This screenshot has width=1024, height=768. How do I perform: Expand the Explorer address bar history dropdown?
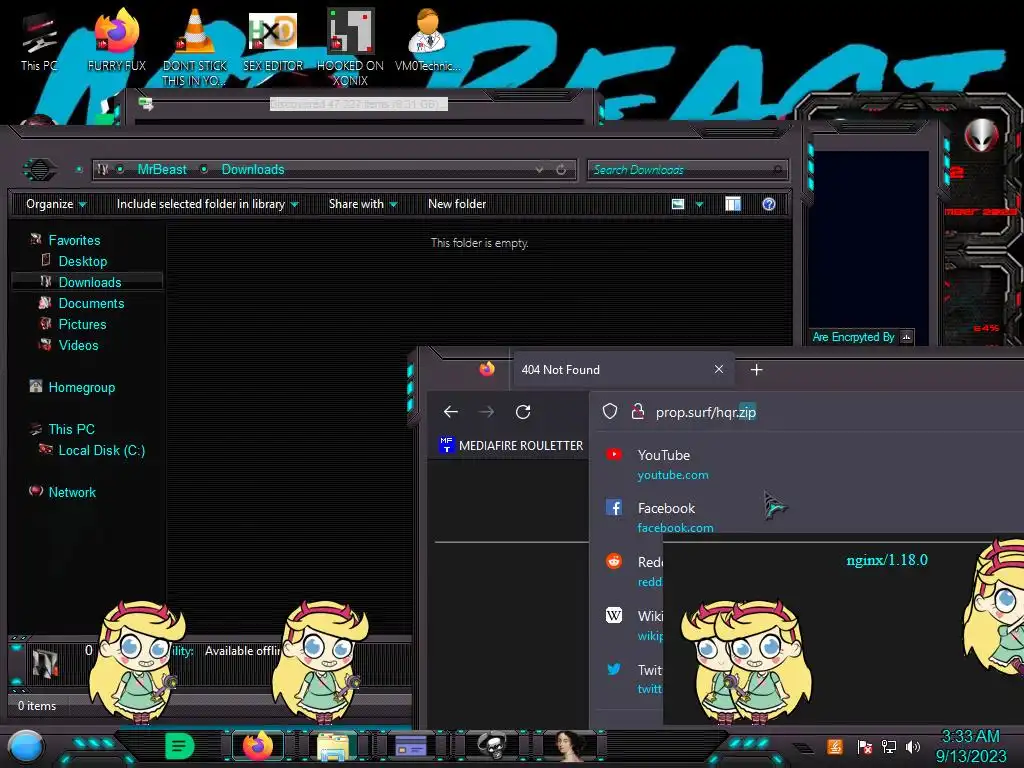539,170
